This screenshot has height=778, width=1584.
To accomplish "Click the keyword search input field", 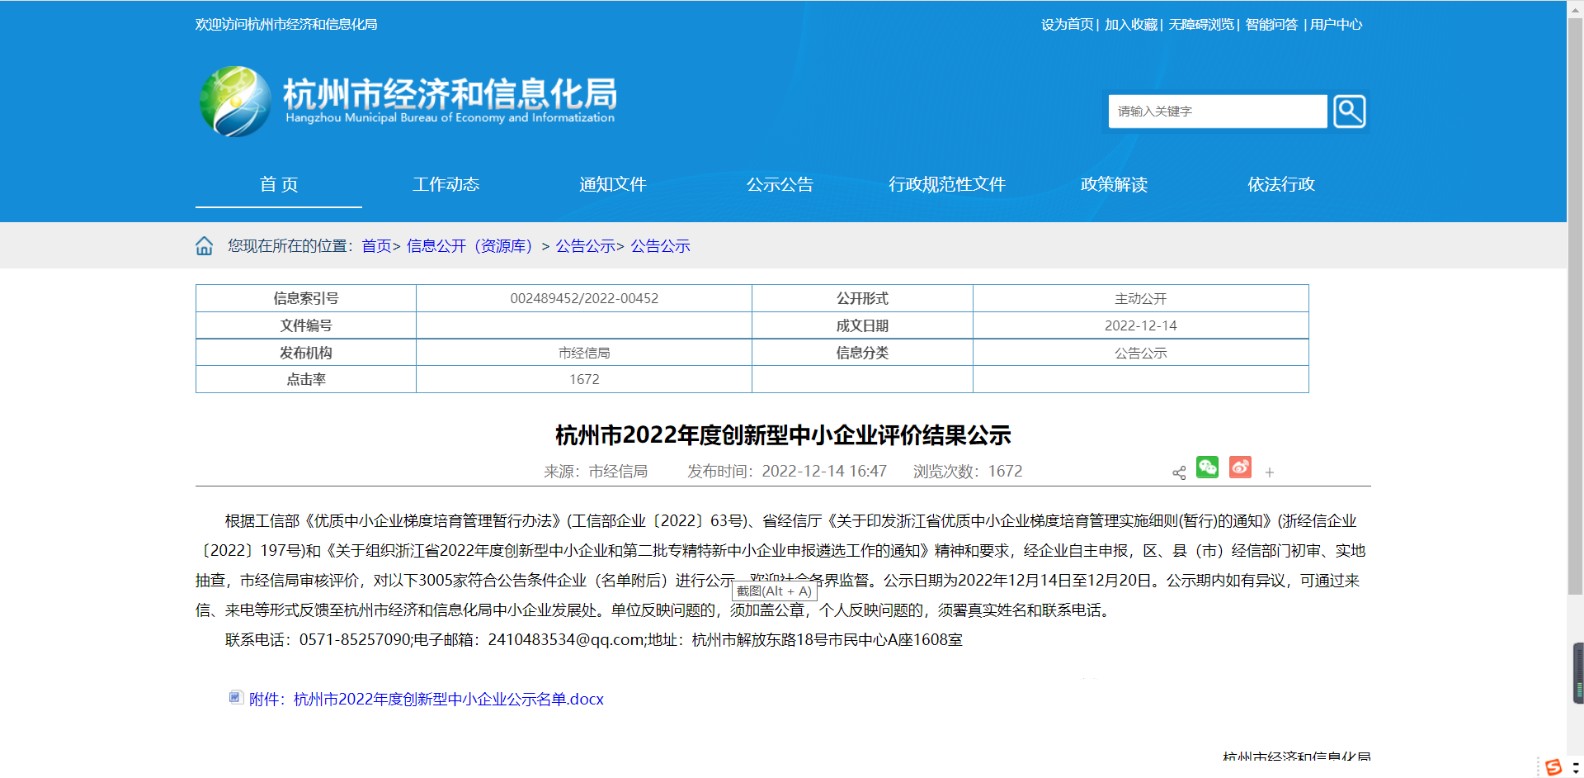I will (x=1217, y=111).
